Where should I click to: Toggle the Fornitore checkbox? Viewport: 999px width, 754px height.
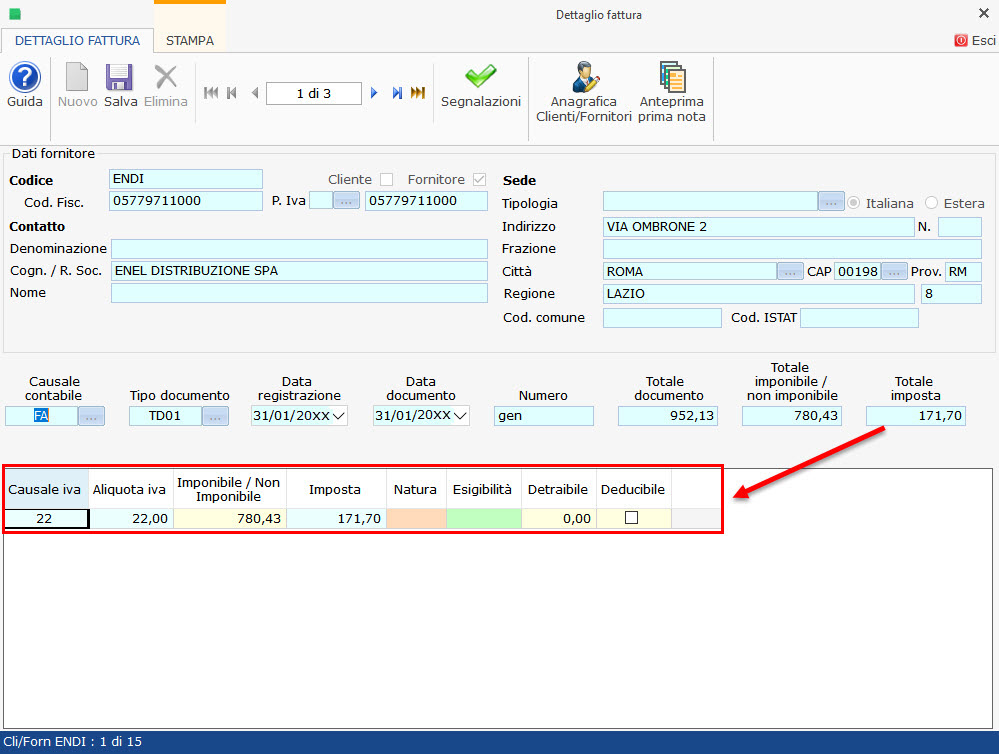click(480, 180)
